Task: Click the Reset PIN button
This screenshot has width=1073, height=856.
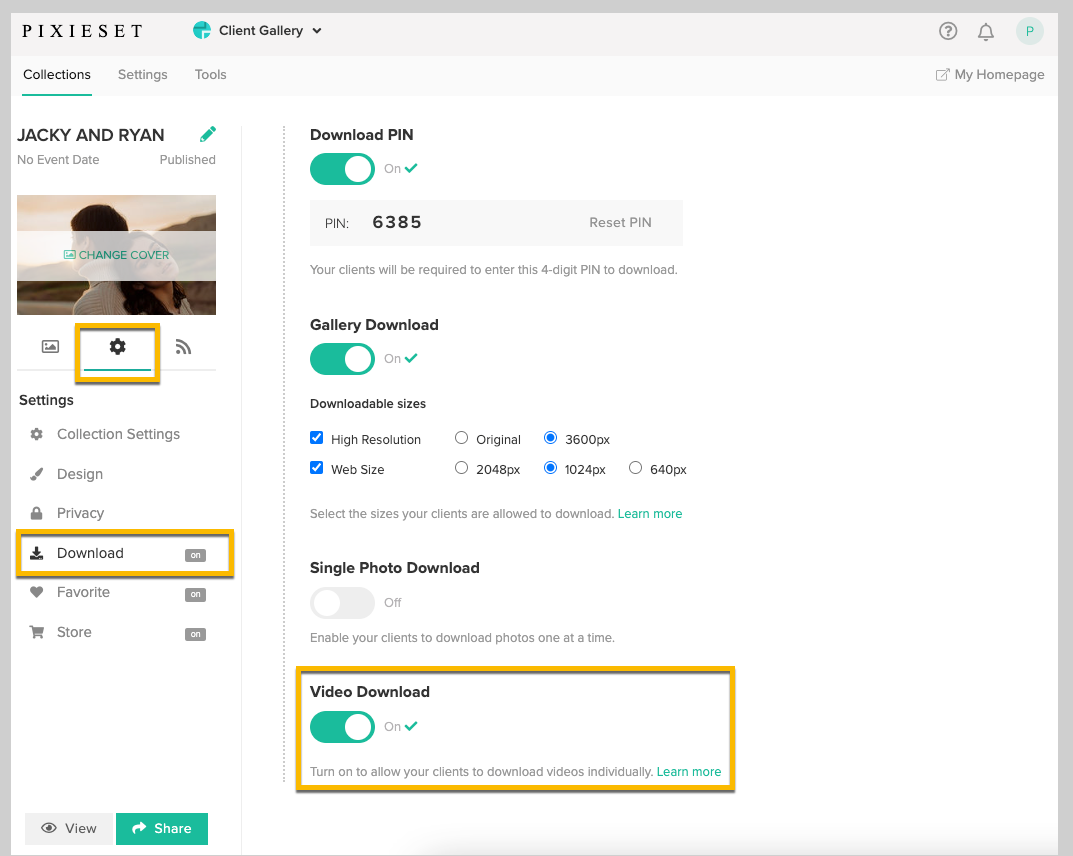Action: pyautogui.click(x=620, y=222)
